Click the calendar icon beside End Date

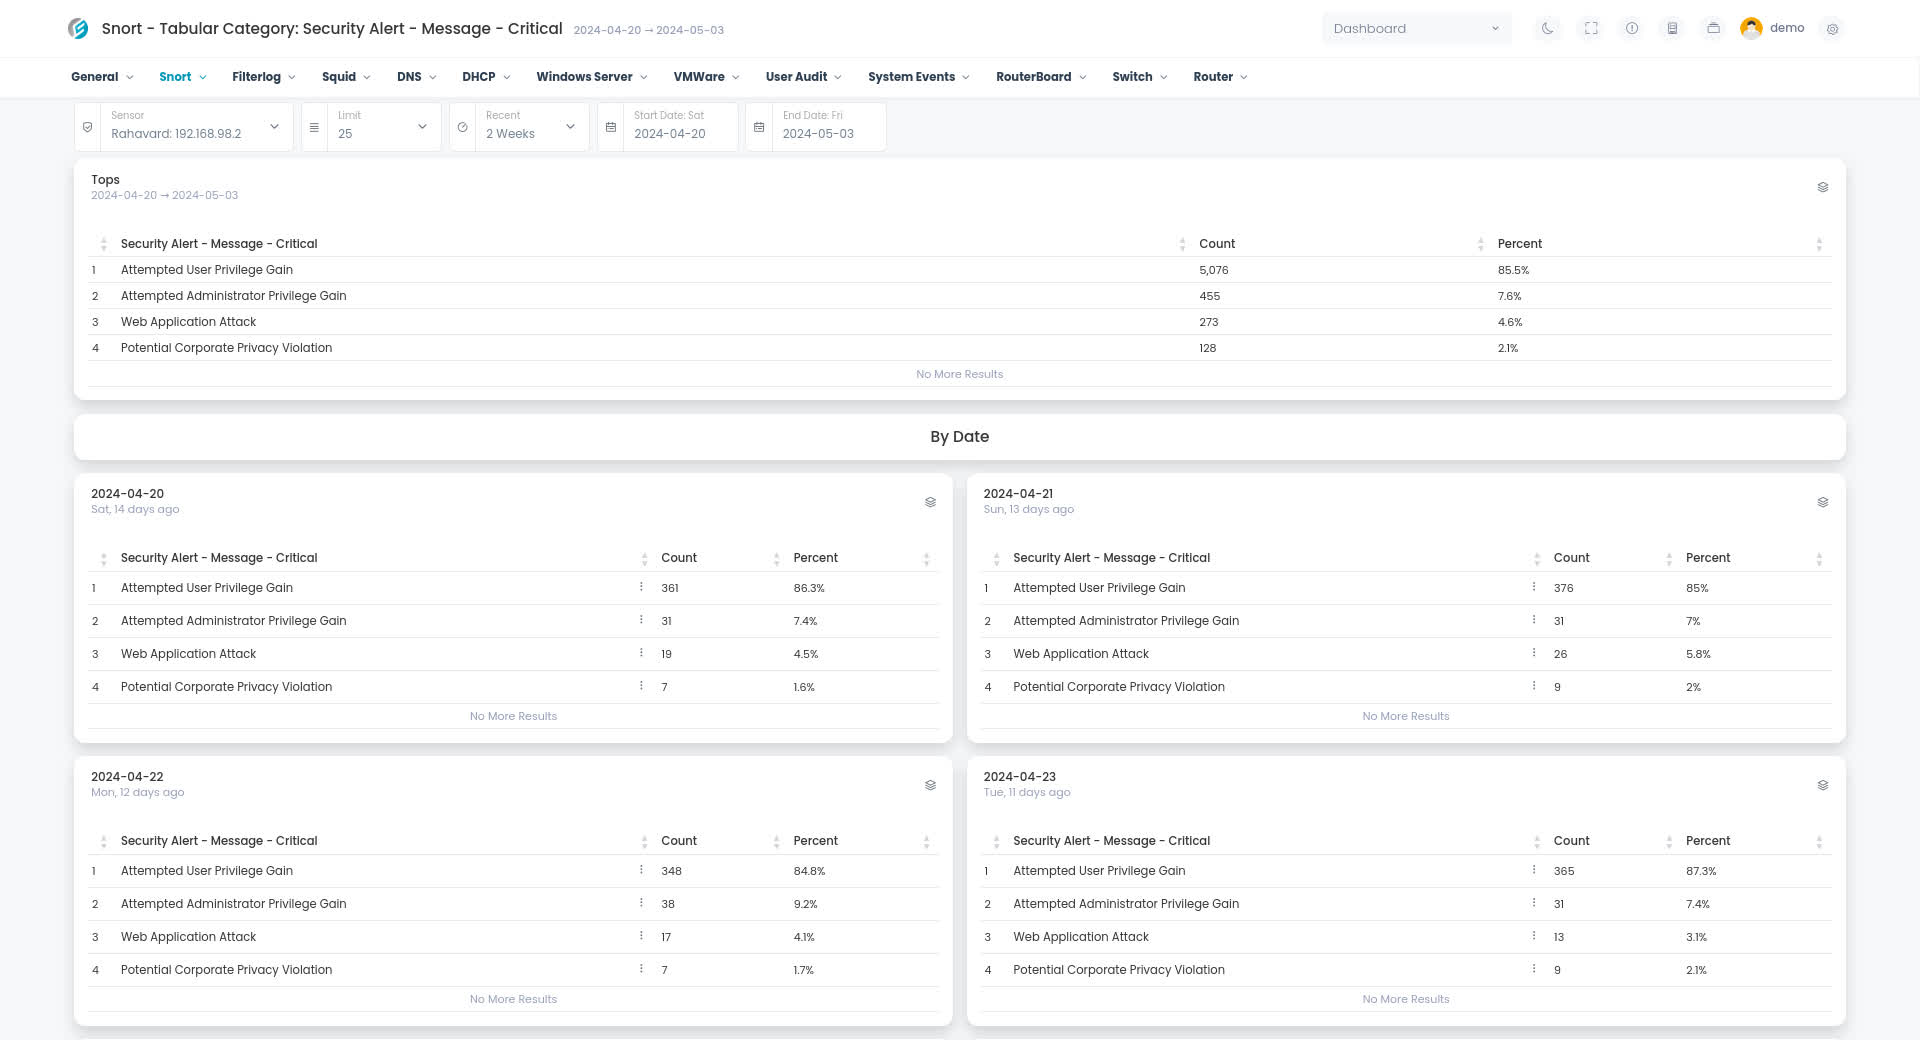click(x=759, y=127)
